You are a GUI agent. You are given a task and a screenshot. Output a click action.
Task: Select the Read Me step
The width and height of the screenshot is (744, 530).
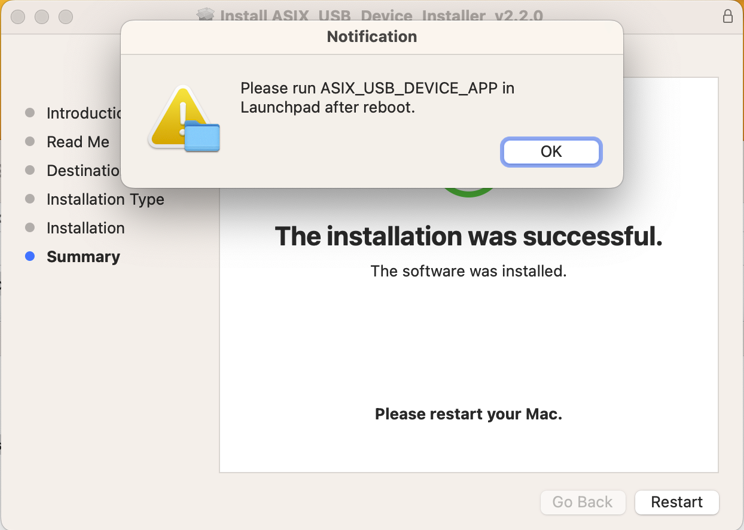[x=78, y=142]
